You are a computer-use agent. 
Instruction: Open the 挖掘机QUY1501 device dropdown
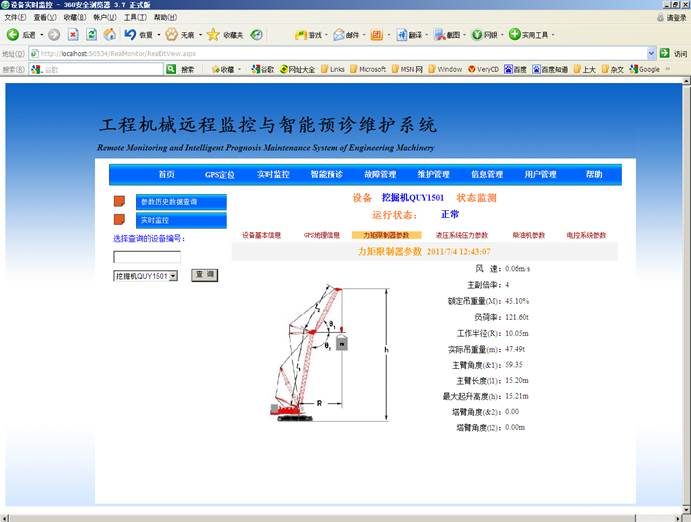click(172, 276)
